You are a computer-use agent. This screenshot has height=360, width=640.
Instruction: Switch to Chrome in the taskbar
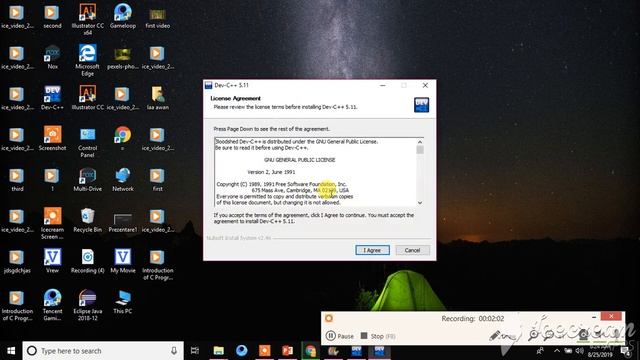(310, 351)
